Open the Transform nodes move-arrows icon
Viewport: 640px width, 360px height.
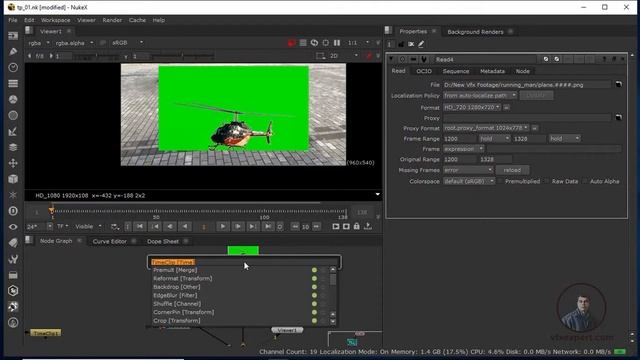[13, 163]
